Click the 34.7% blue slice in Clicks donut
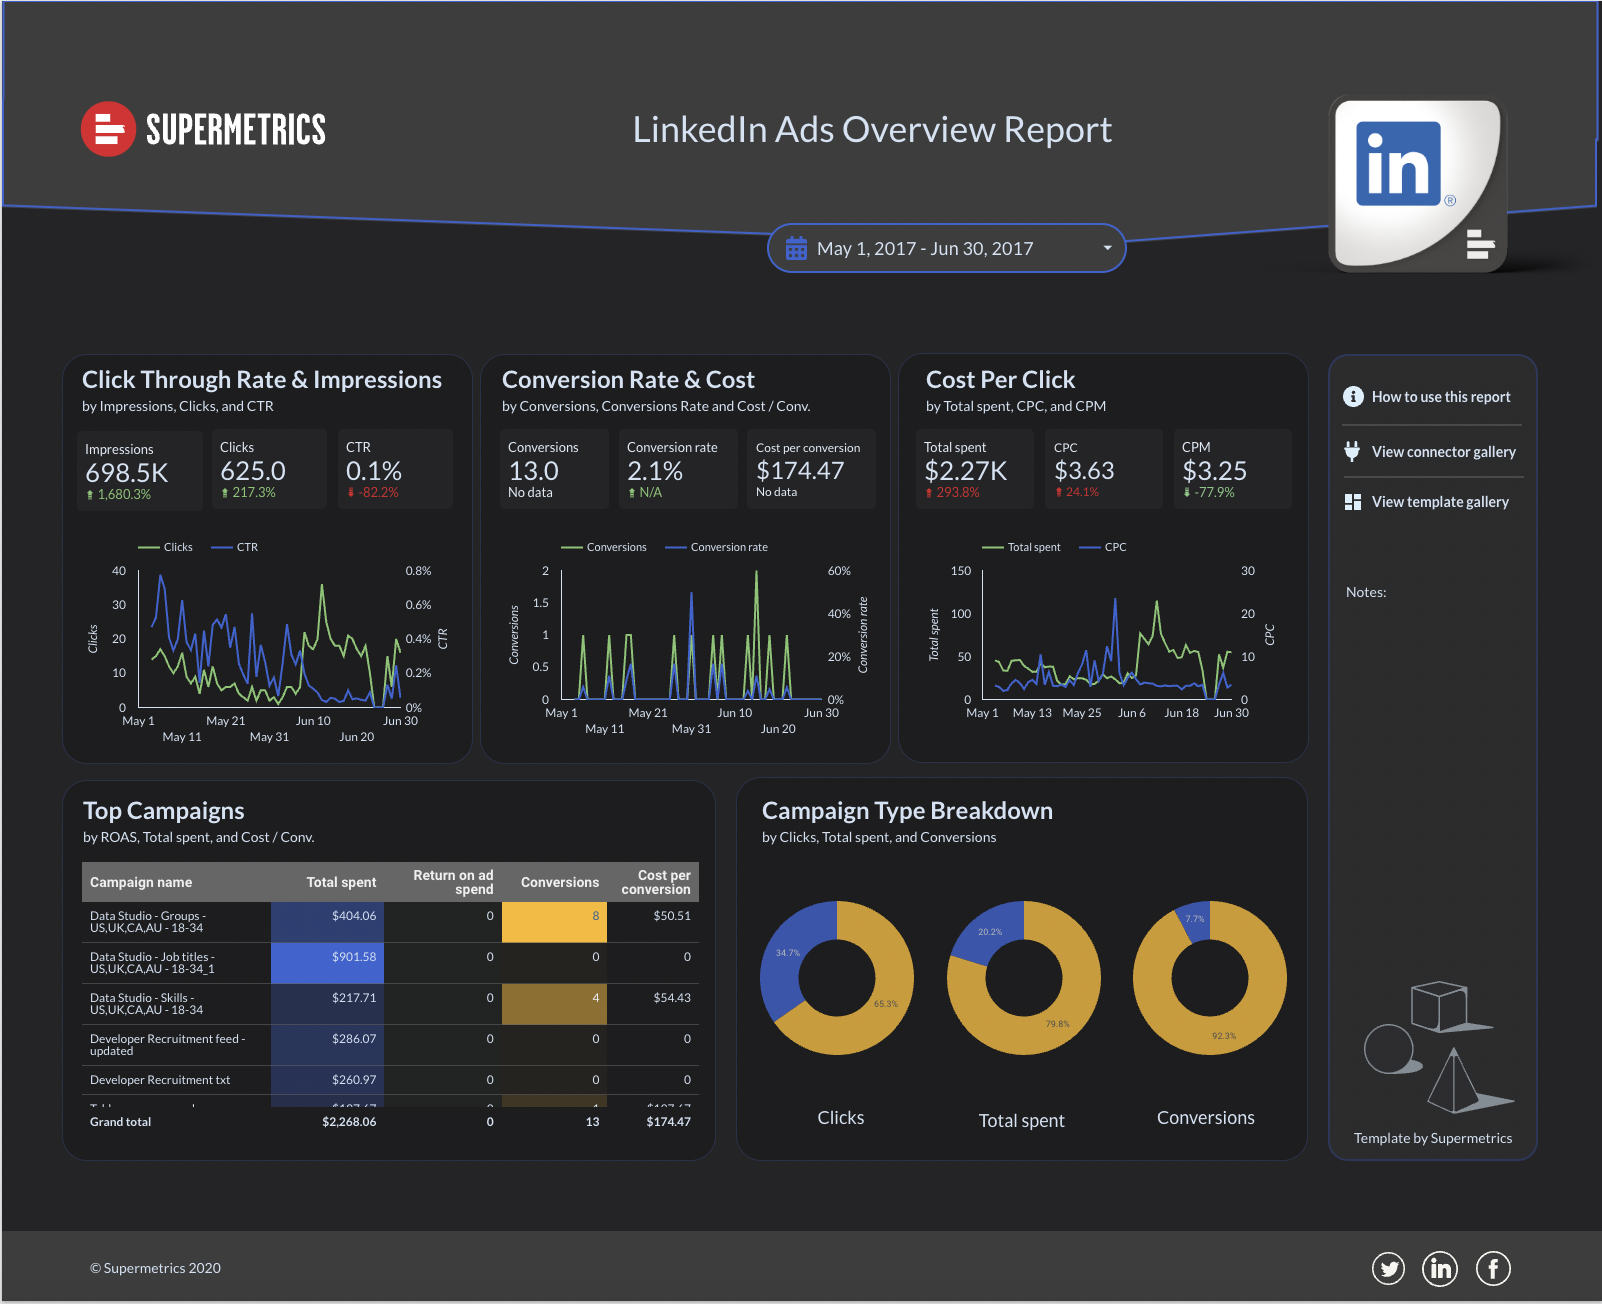This screenshot has height=1304, width=1602. 788,953
